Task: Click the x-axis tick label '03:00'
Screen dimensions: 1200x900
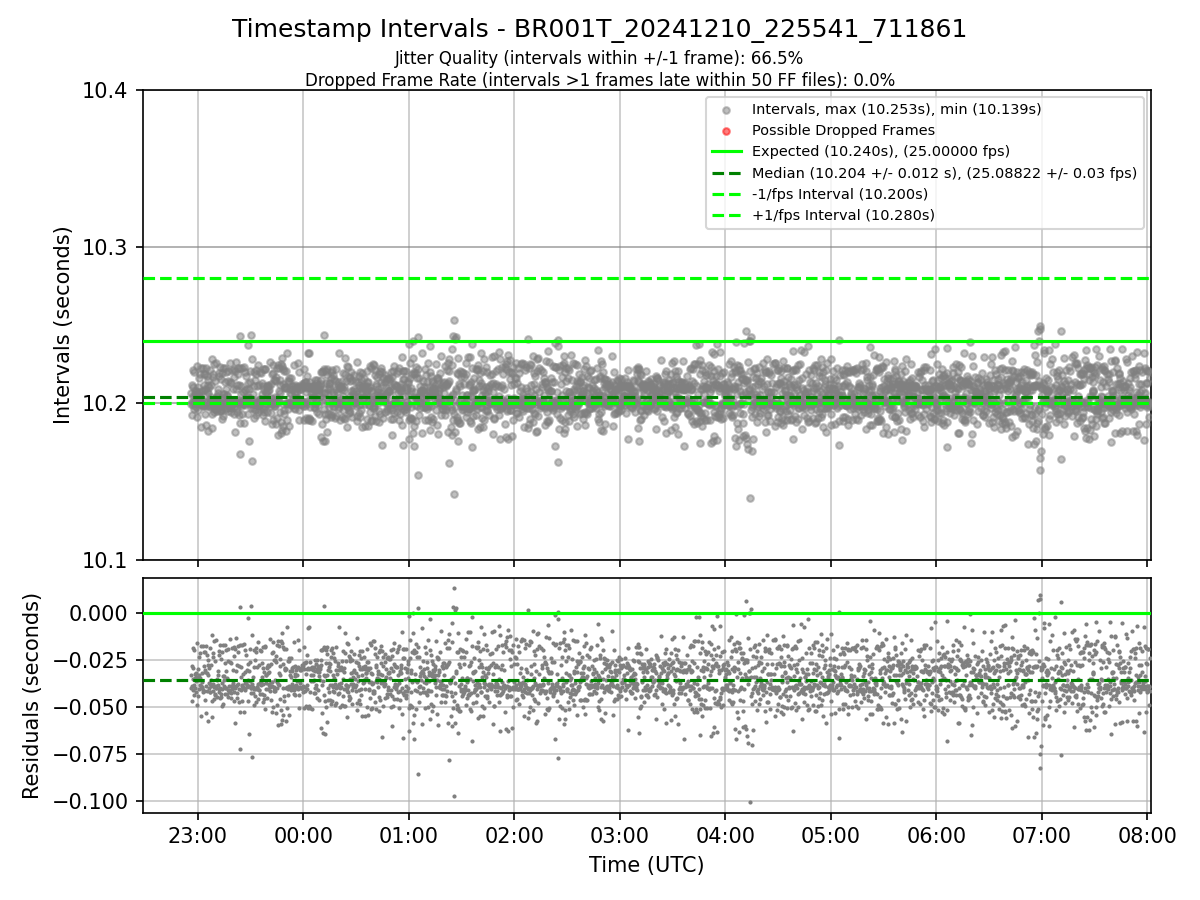Action: pyautogui.click(x=619, y=834)
